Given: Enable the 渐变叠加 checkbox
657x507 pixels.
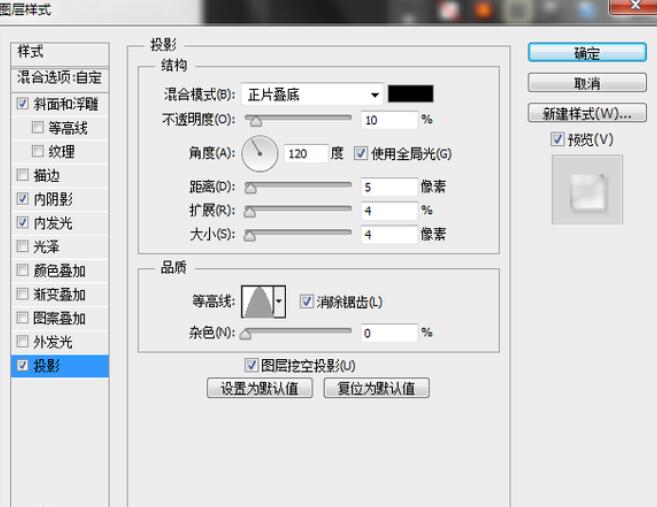Looking at the screenshot, I should coord(23,294).
